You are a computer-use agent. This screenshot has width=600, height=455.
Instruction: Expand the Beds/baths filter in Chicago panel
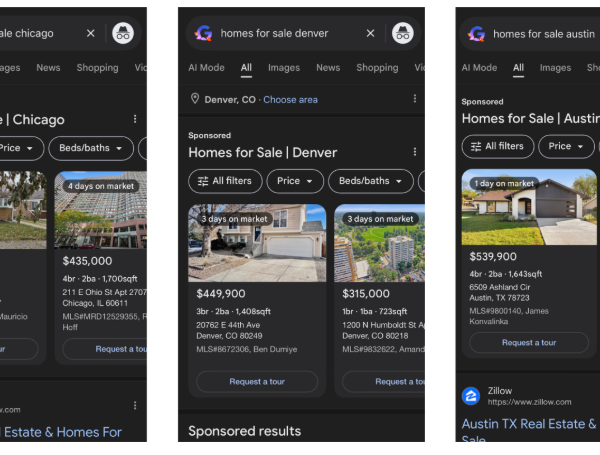(91, 148)
